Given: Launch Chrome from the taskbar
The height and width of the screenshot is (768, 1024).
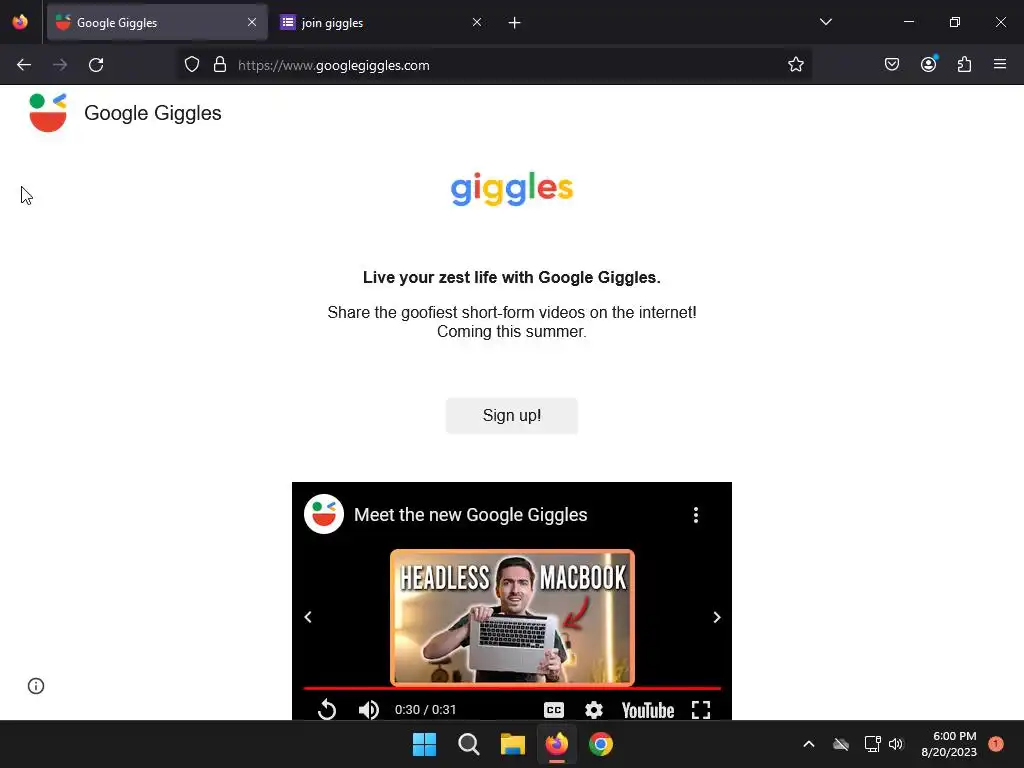Looking at the screenshot, I should (601, 744).
